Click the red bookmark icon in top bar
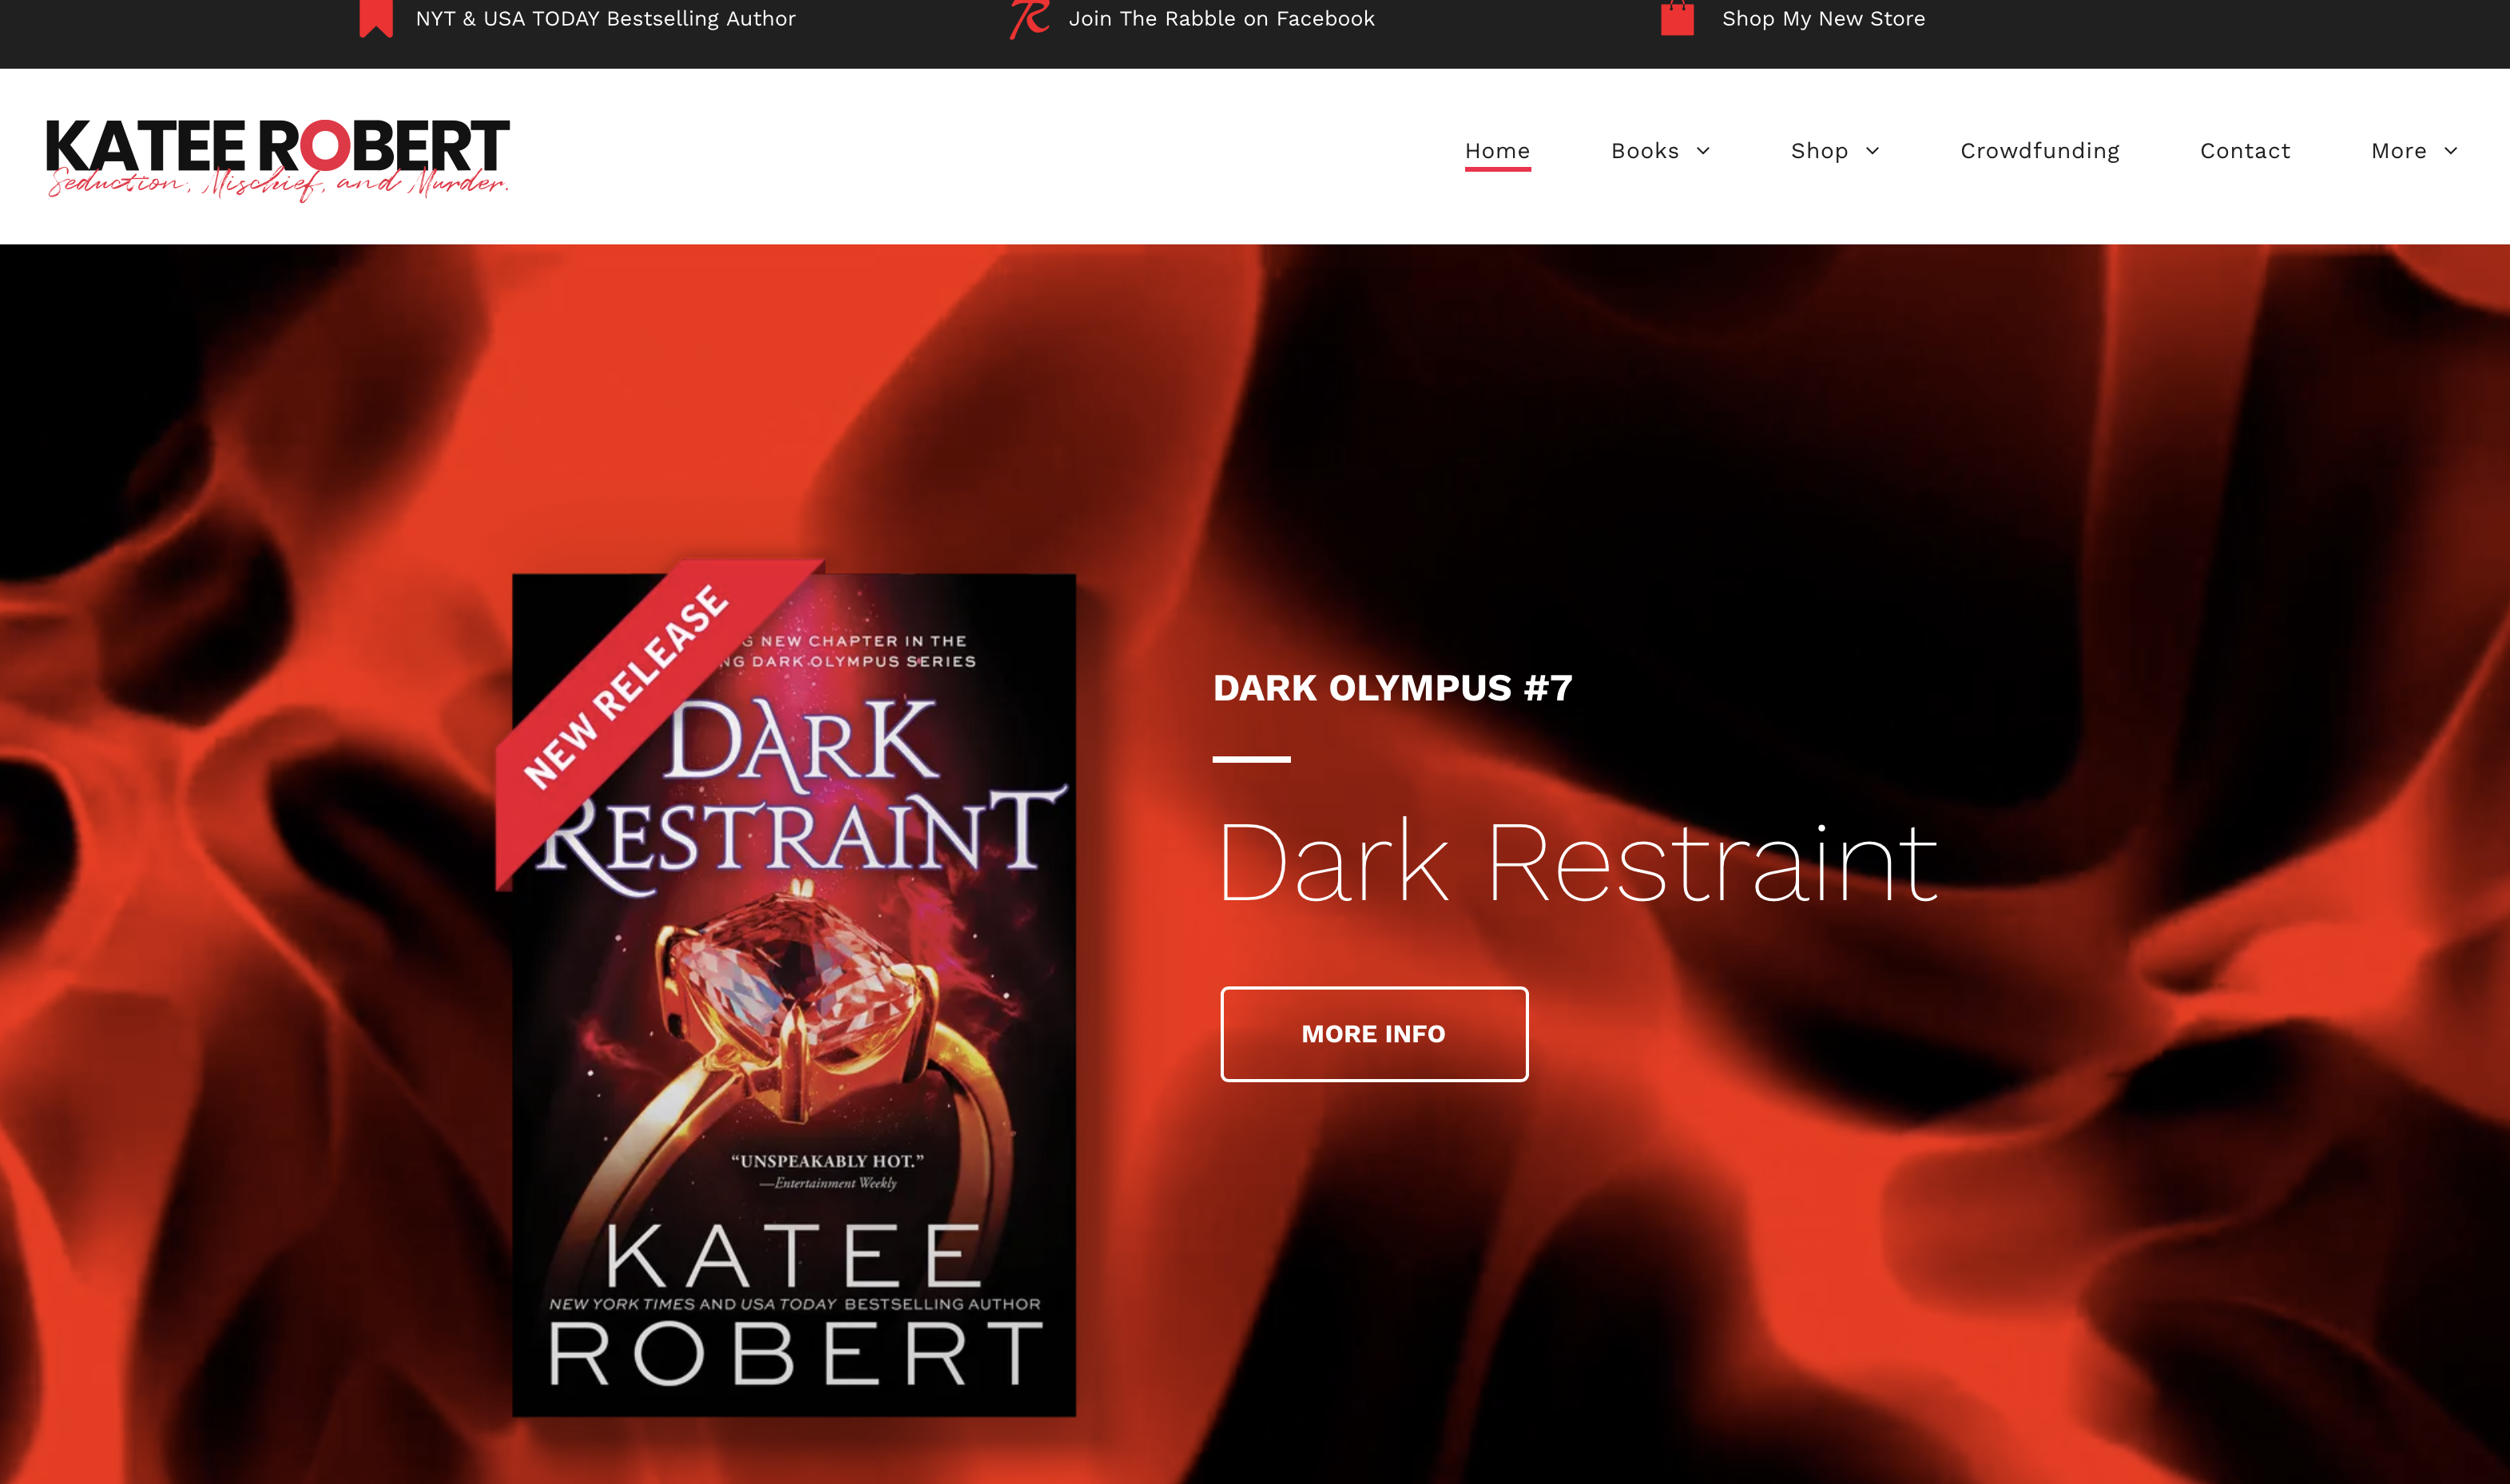This screenshot has width=2510, height=1484. (376, 18)
